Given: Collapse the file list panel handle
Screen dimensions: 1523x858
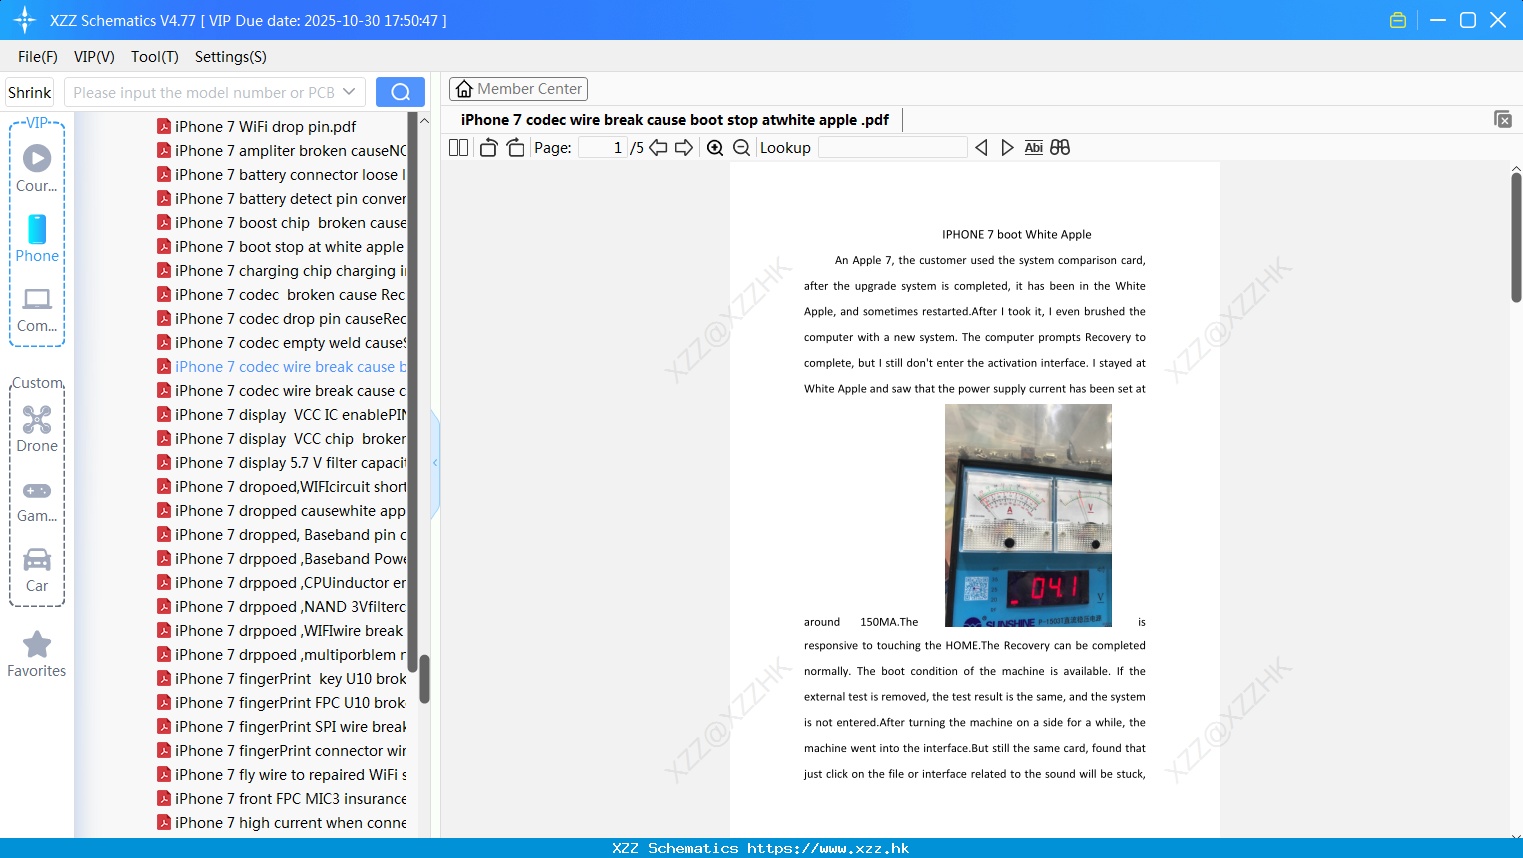Looking at the screenshot, I should (x=435, y=463).
